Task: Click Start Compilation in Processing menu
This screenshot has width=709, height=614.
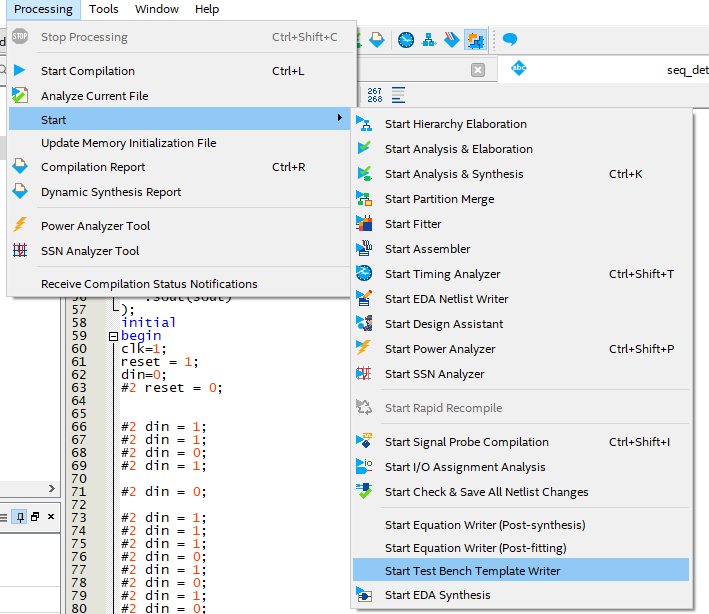Action: [87, 71]
